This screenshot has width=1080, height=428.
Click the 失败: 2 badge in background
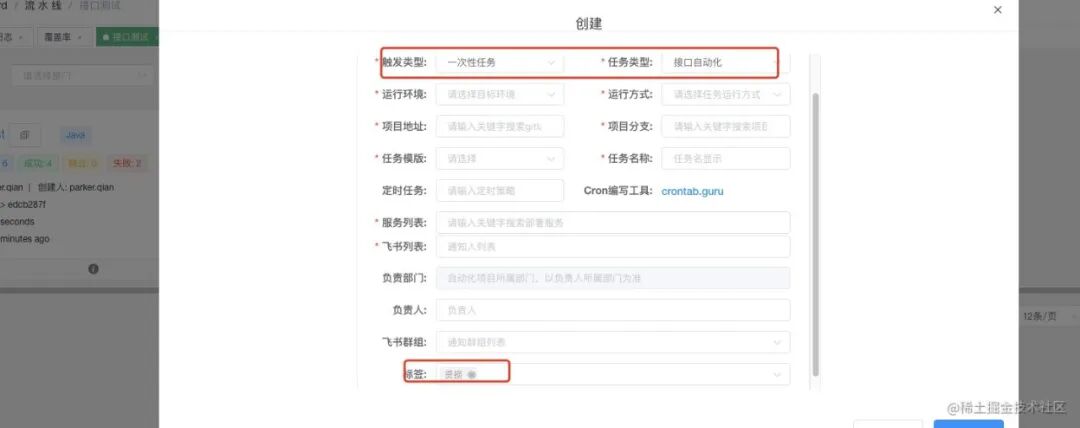127,163
